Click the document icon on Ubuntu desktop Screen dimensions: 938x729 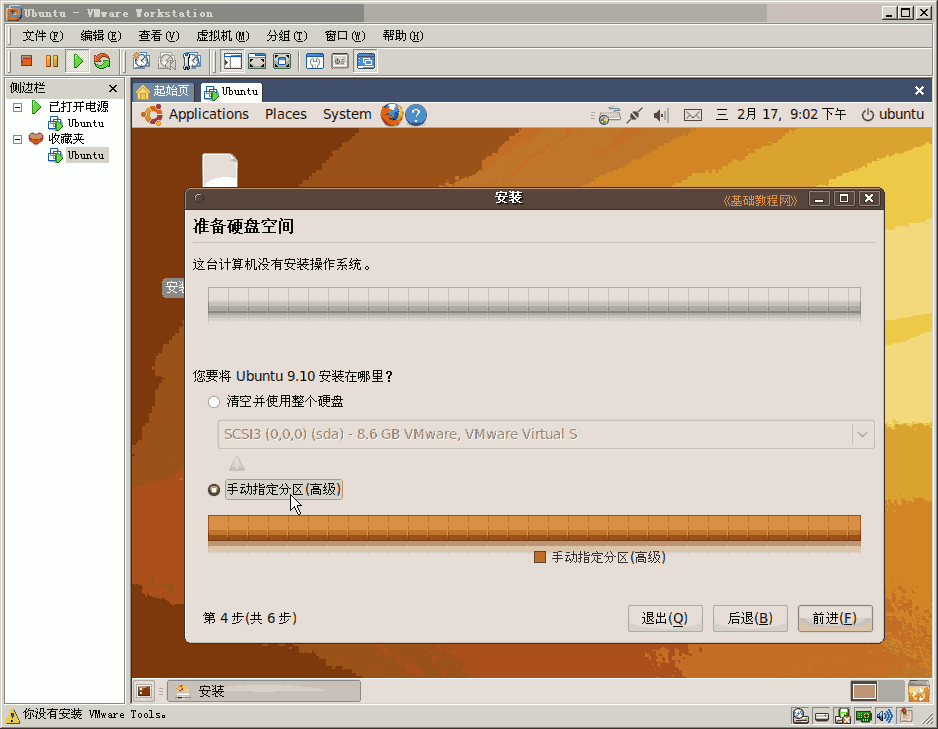tap(220, 170)
